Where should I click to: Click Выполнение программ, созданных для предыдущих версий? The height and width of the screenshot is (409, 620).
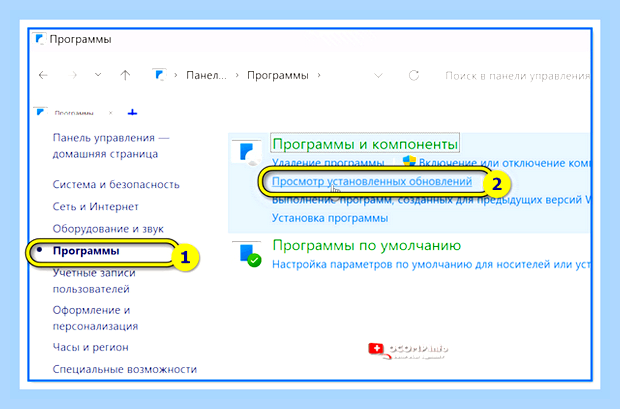pos(431,200)
